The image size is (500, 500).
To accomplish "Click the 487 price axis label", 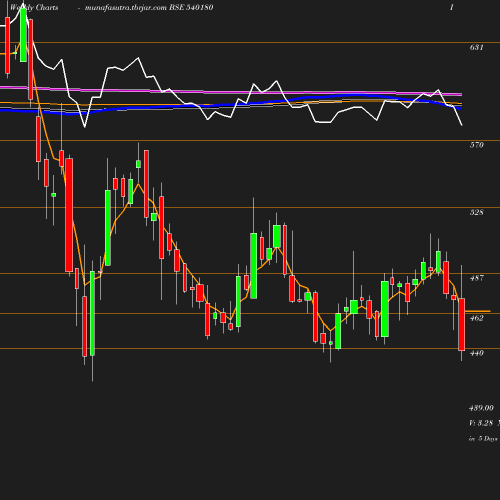I will [476, 278].
